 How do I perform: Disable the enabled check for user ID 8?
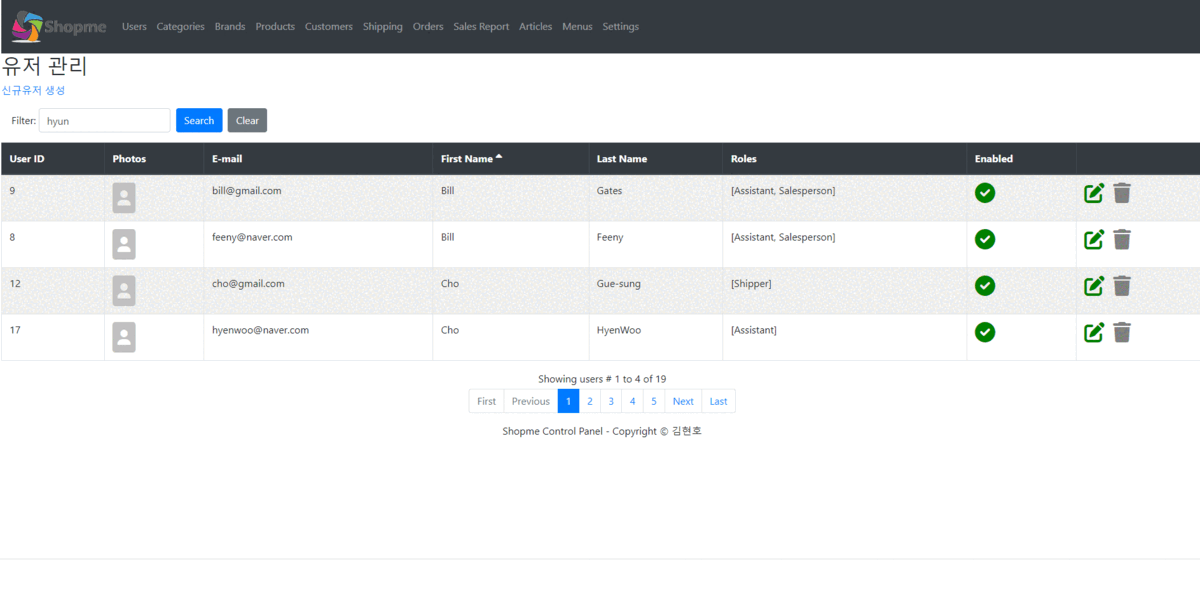pos(985,239)
